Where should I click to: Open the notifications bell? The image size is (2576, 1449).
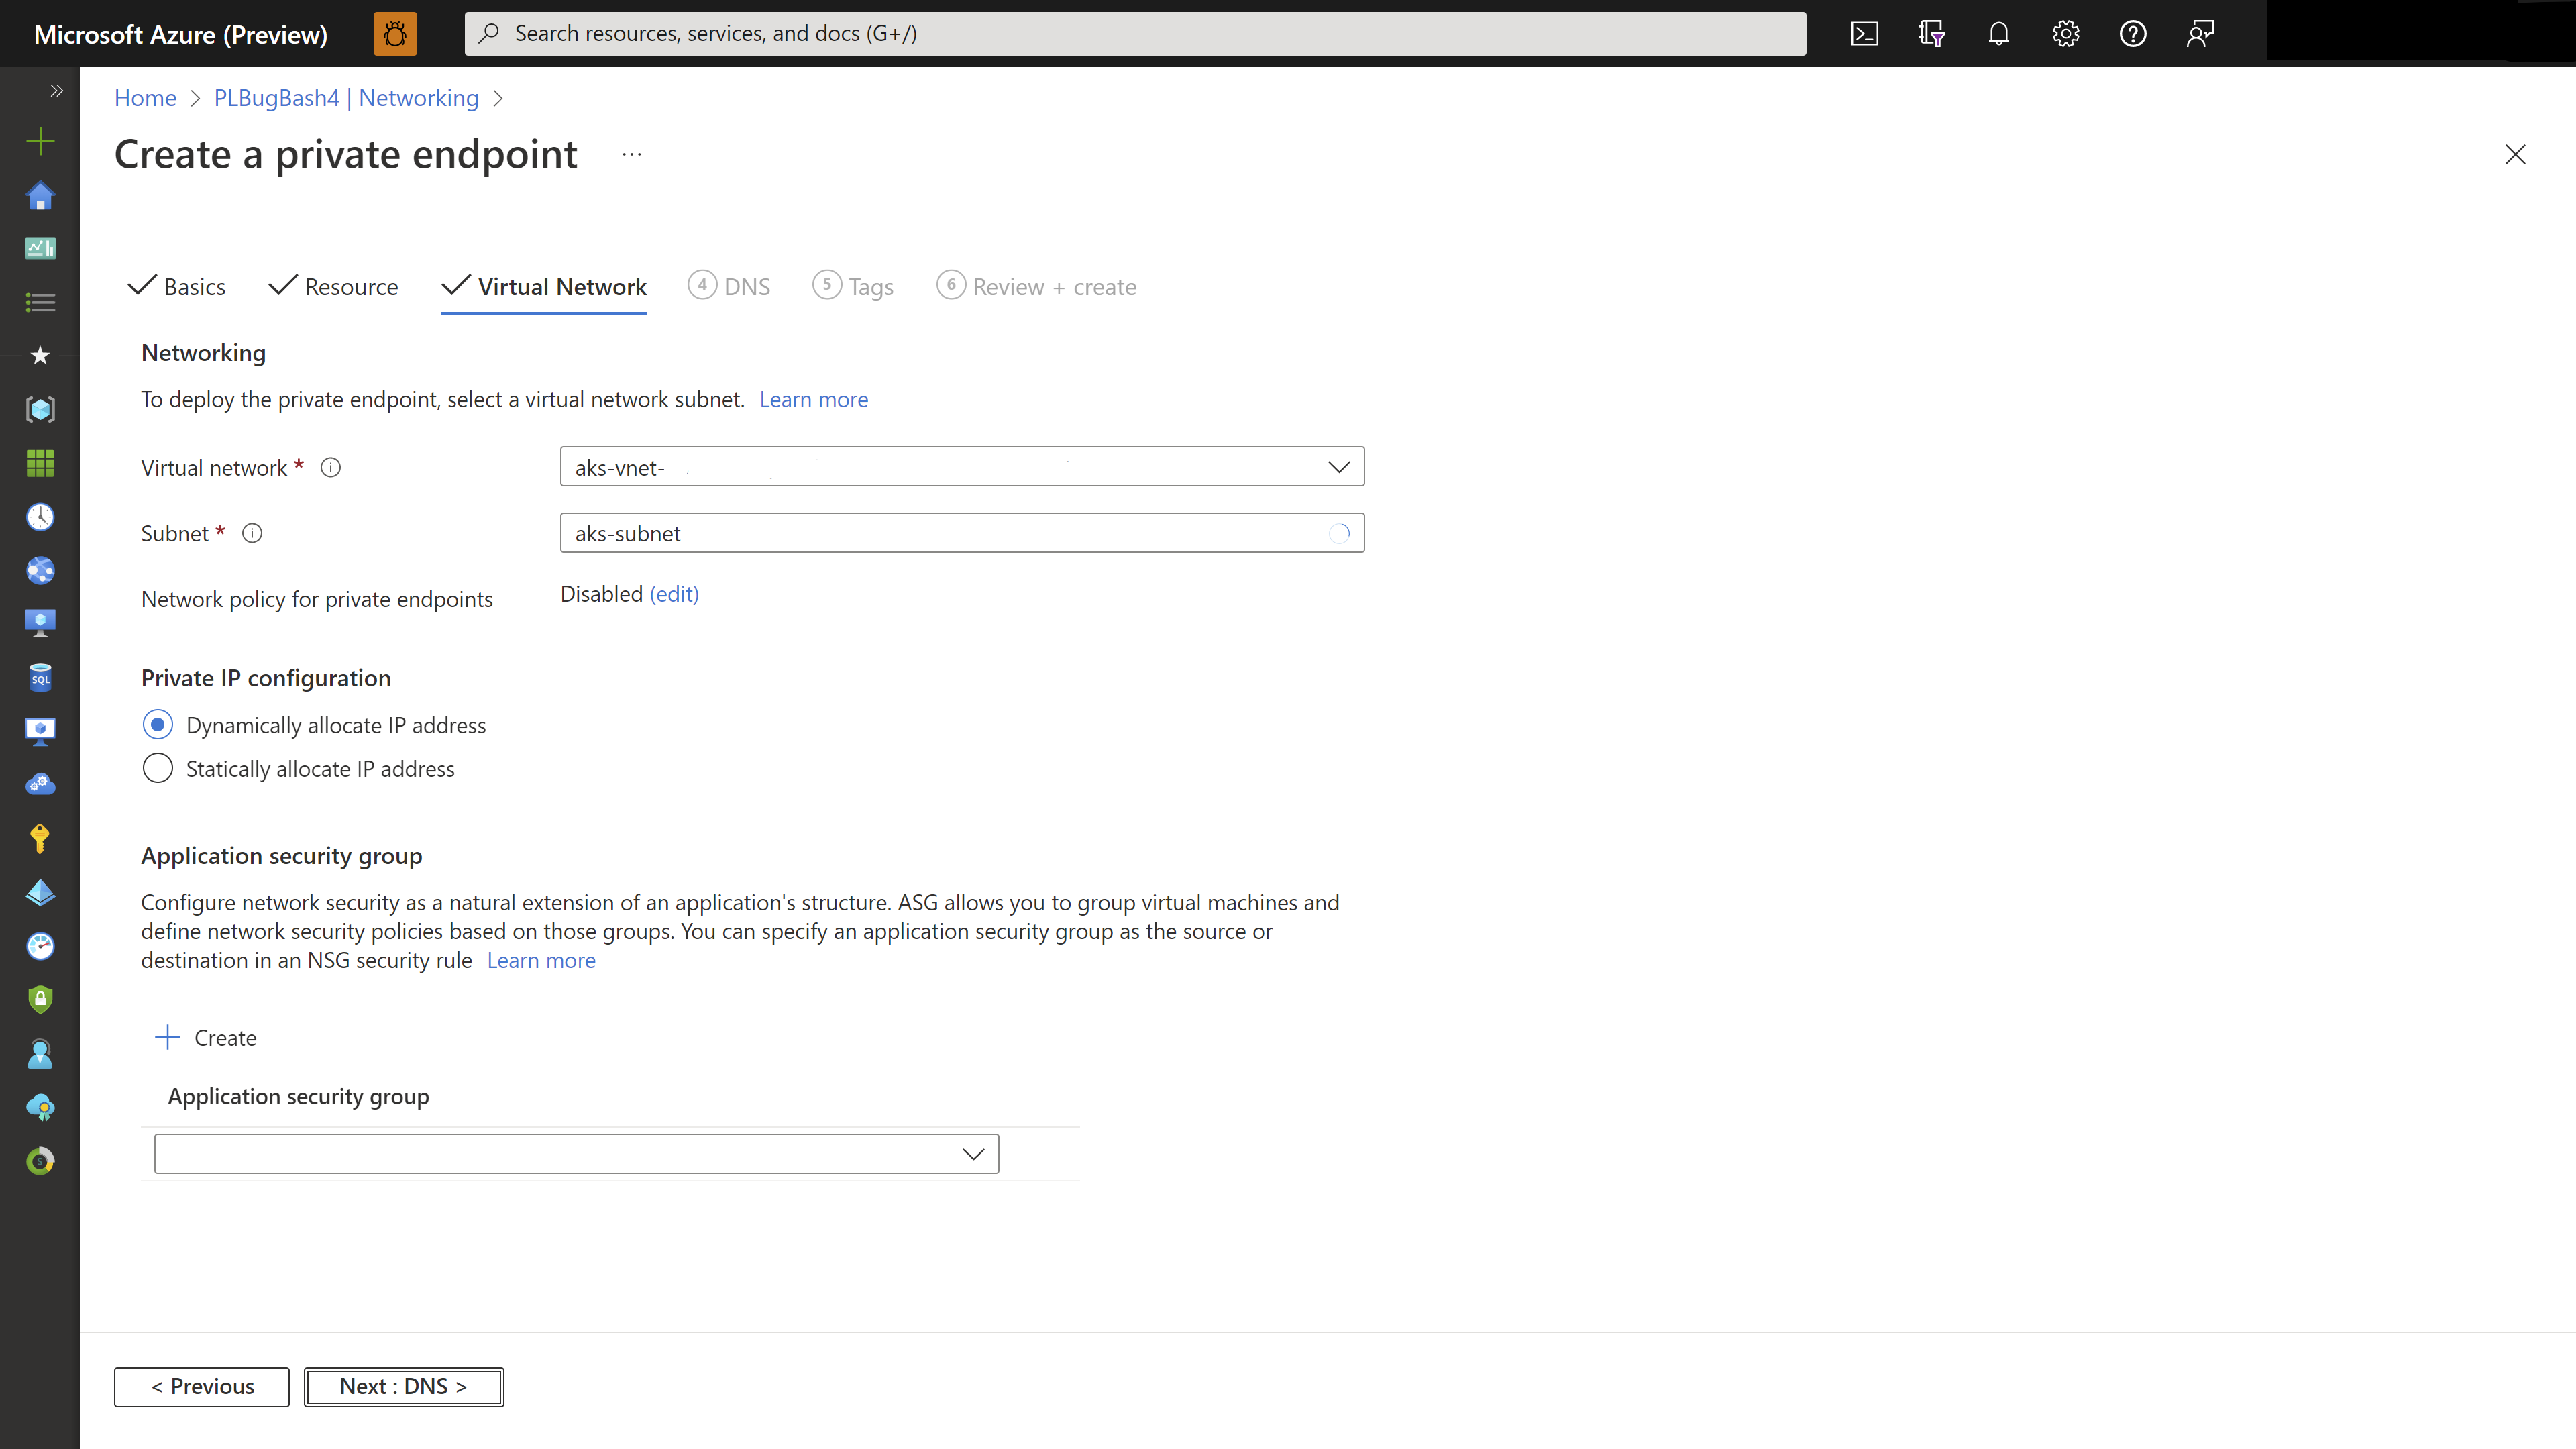[1999, 33]
